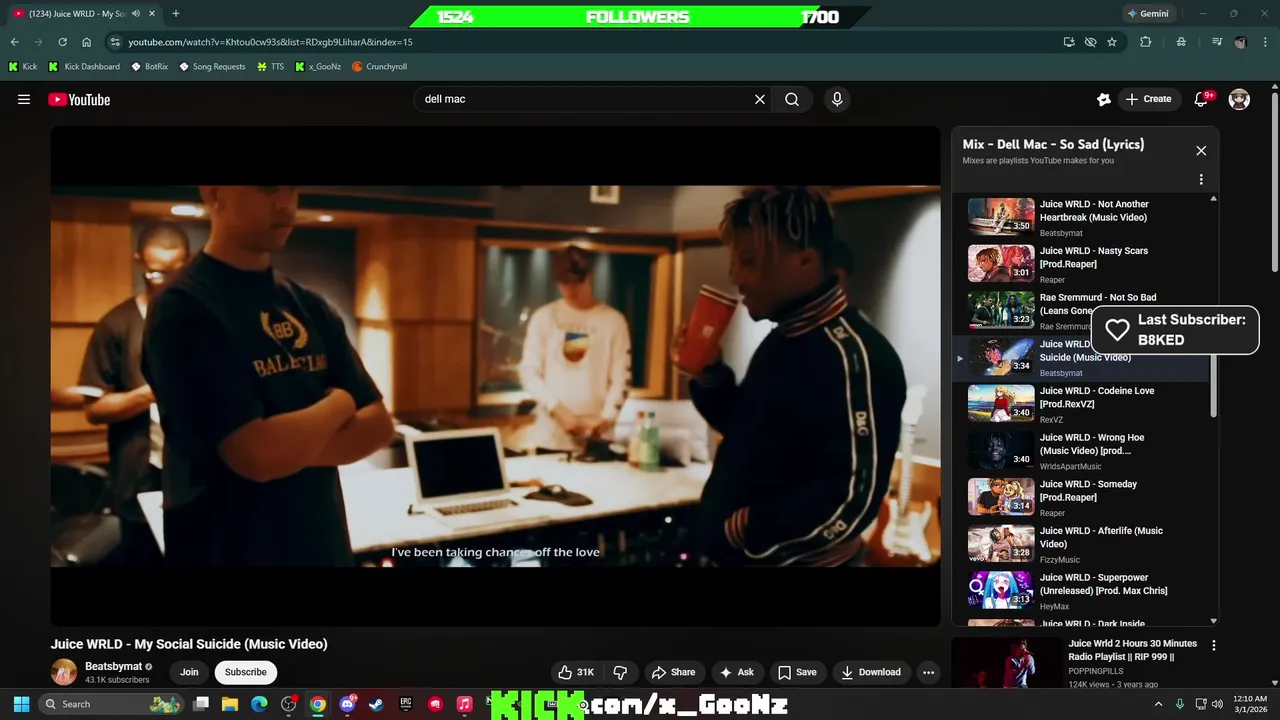Download the video

[870, 672]
